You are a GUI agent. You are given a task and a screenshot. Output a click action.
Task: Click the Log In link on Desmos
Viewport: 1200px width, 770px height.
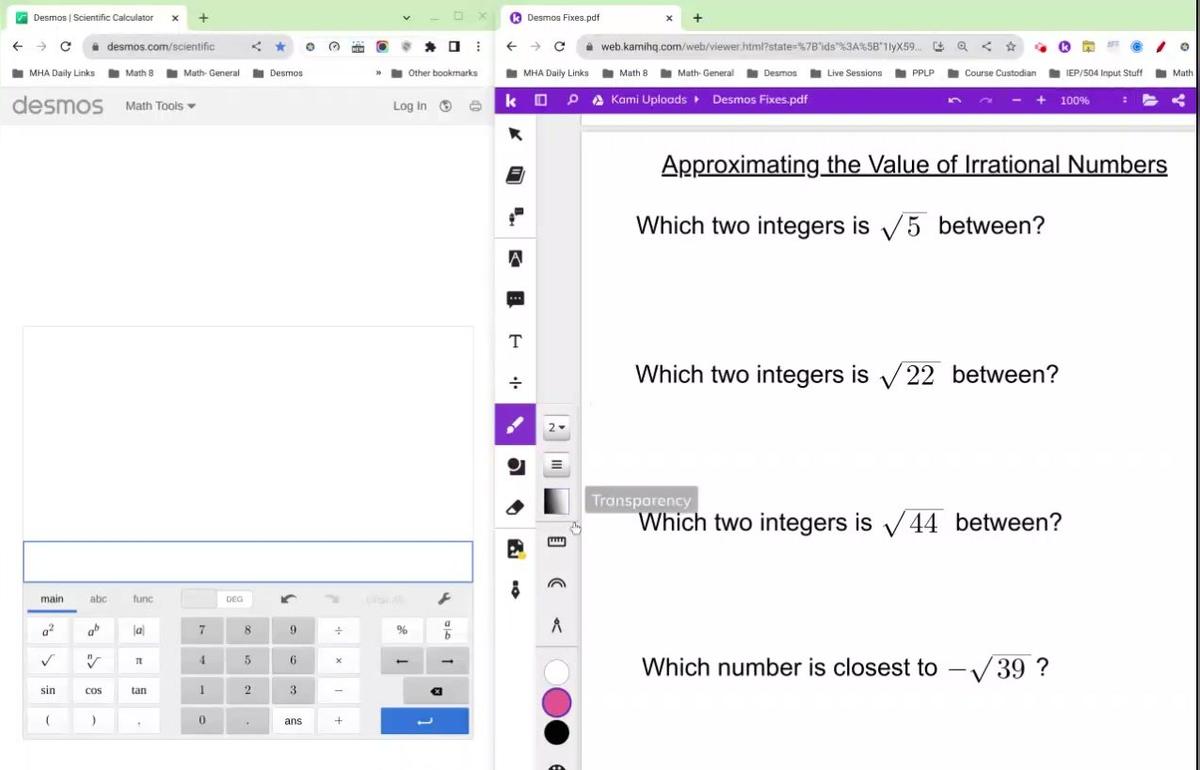[409, 106]
